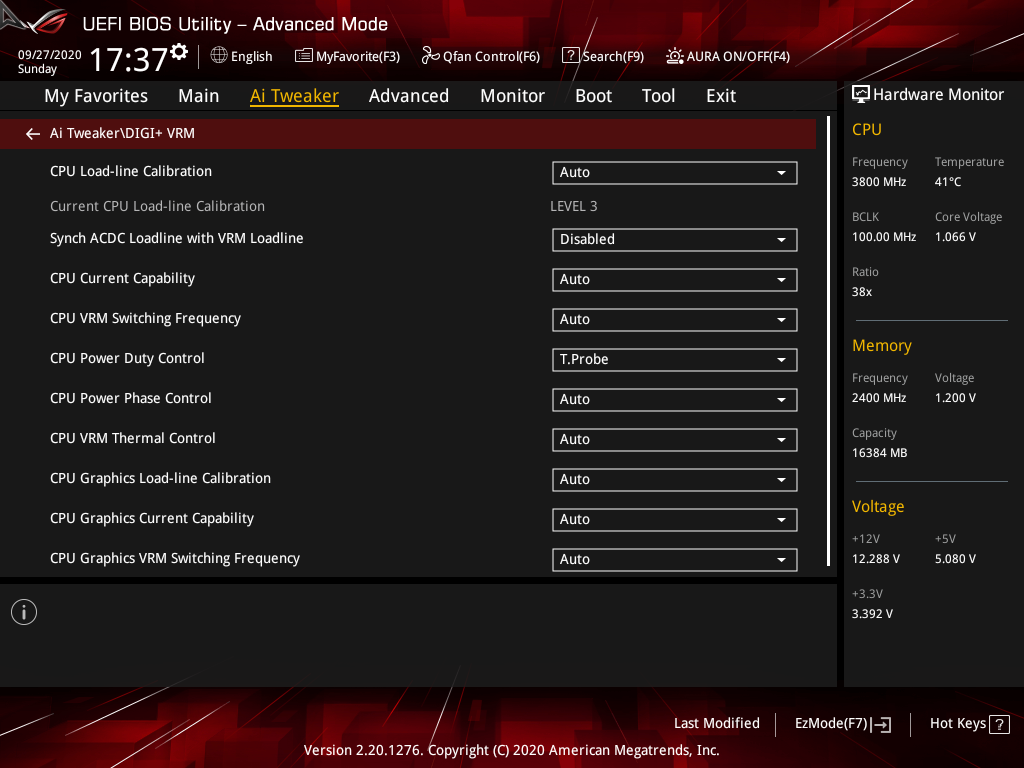Click the 17:37 clock display

point(128,59)
